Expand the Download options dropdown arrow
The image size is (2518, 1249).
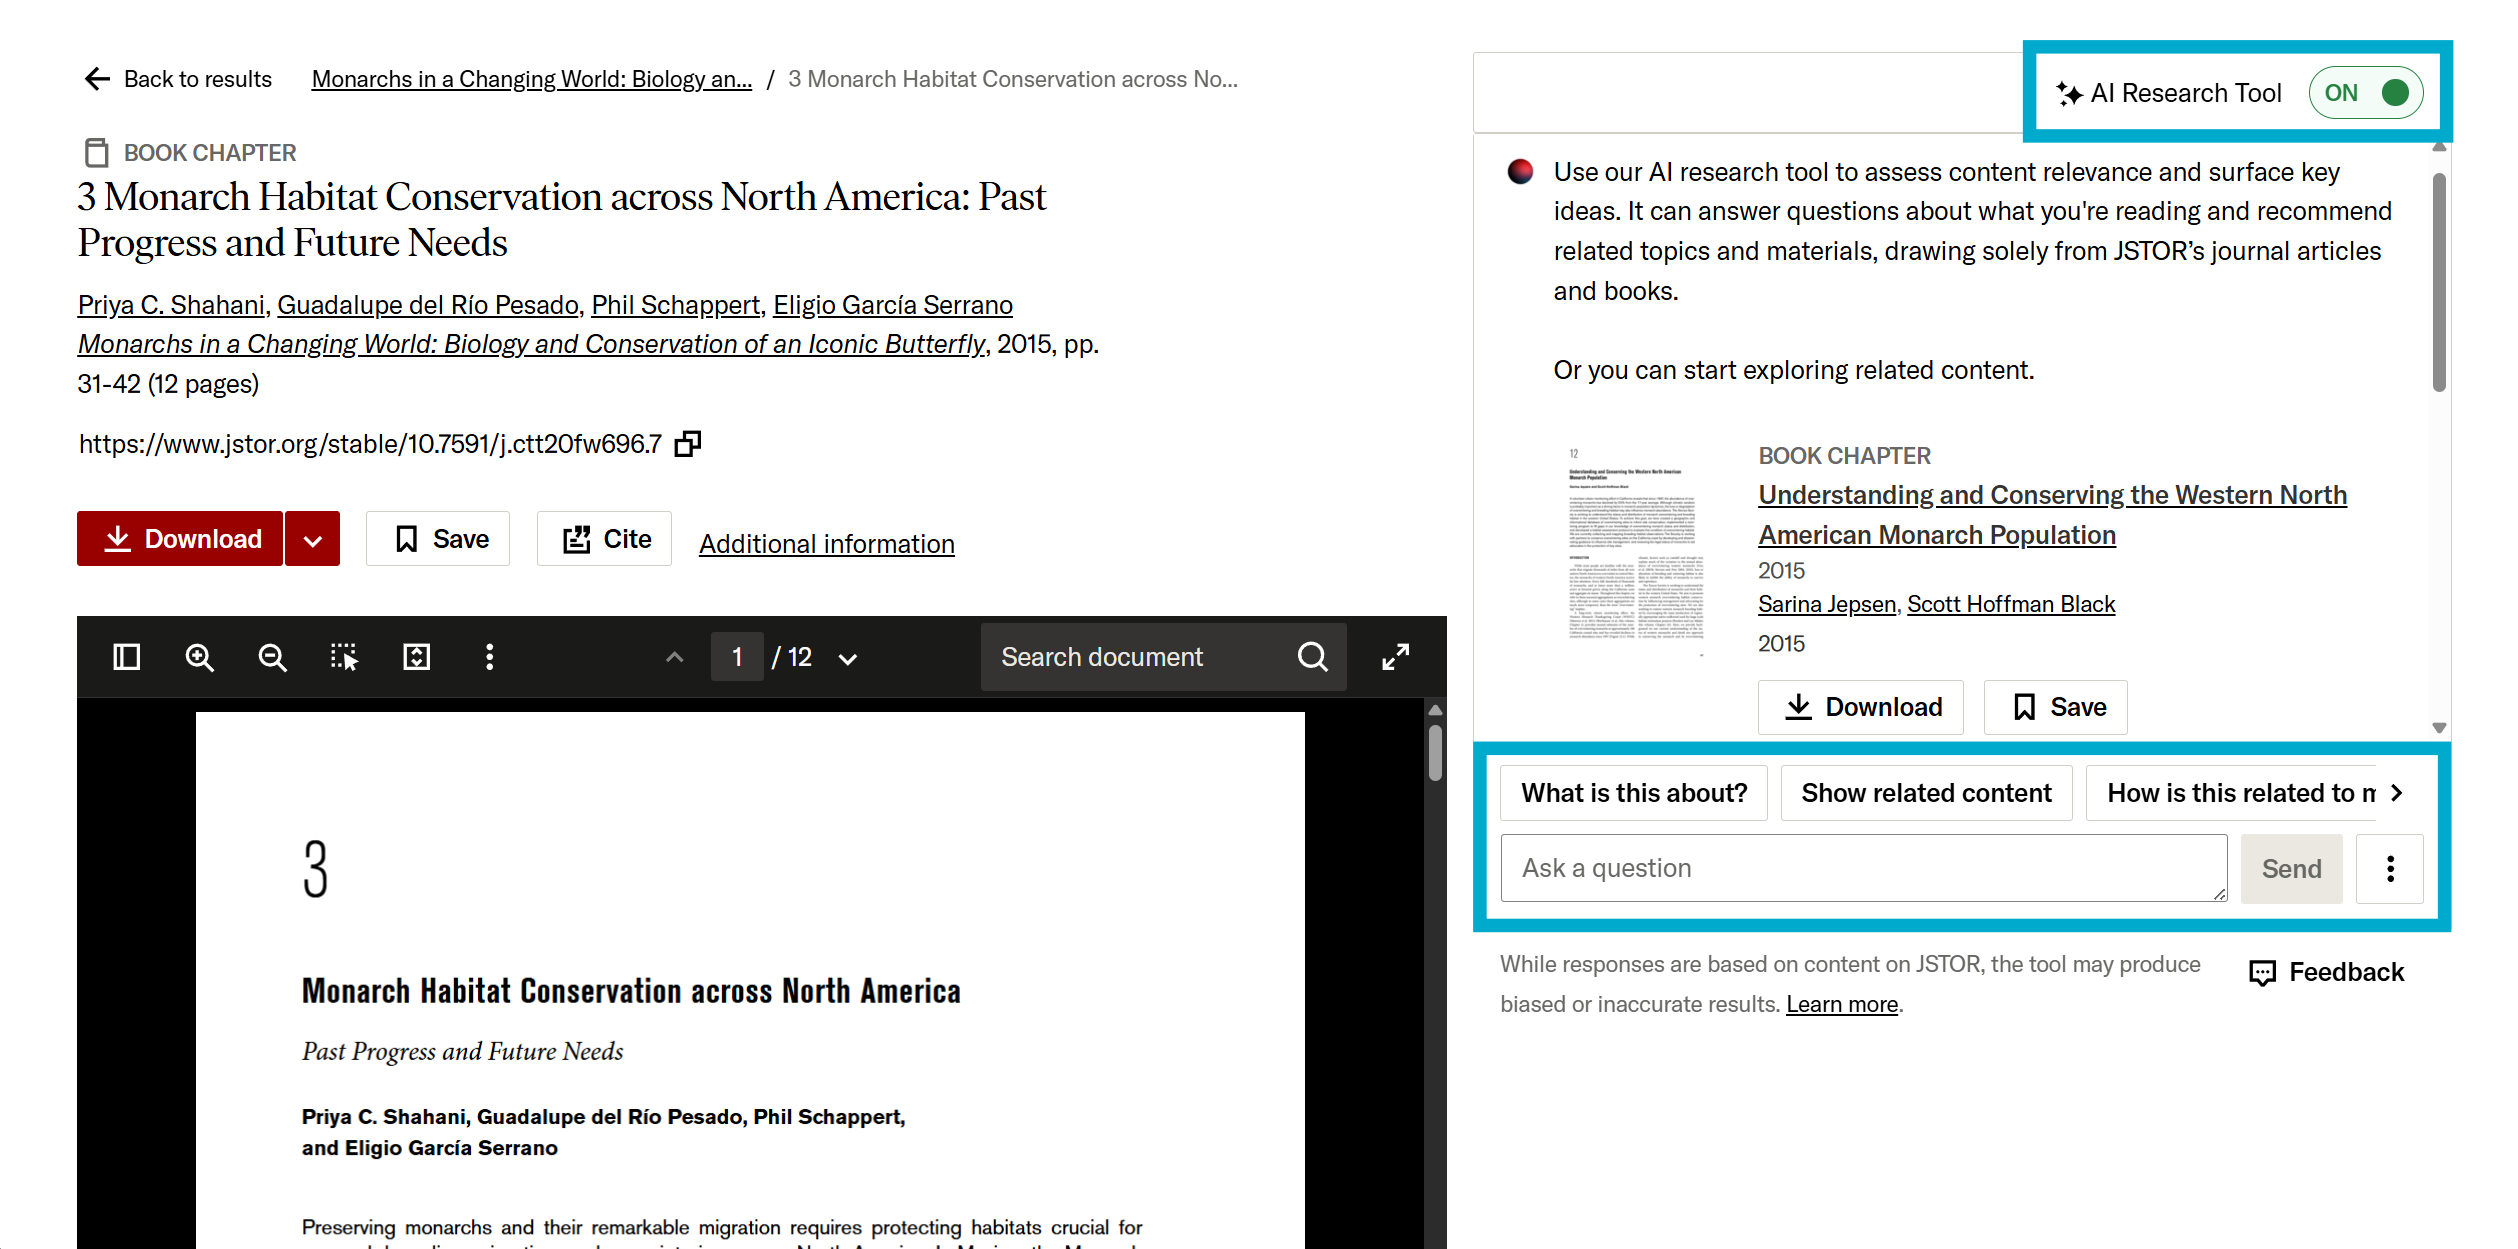pyautogui.click(x=313, y=539)
